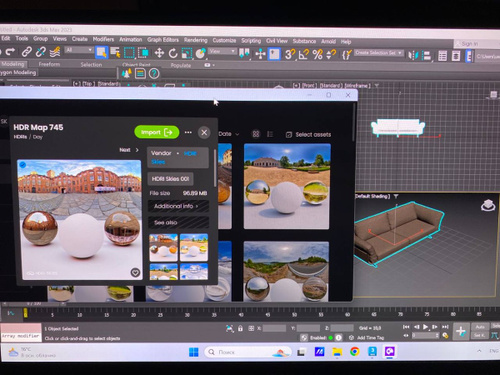Screen dimensions: 500x375
Task: Choose the Rectangular Selection Region icon
Action: click(129, 53)
